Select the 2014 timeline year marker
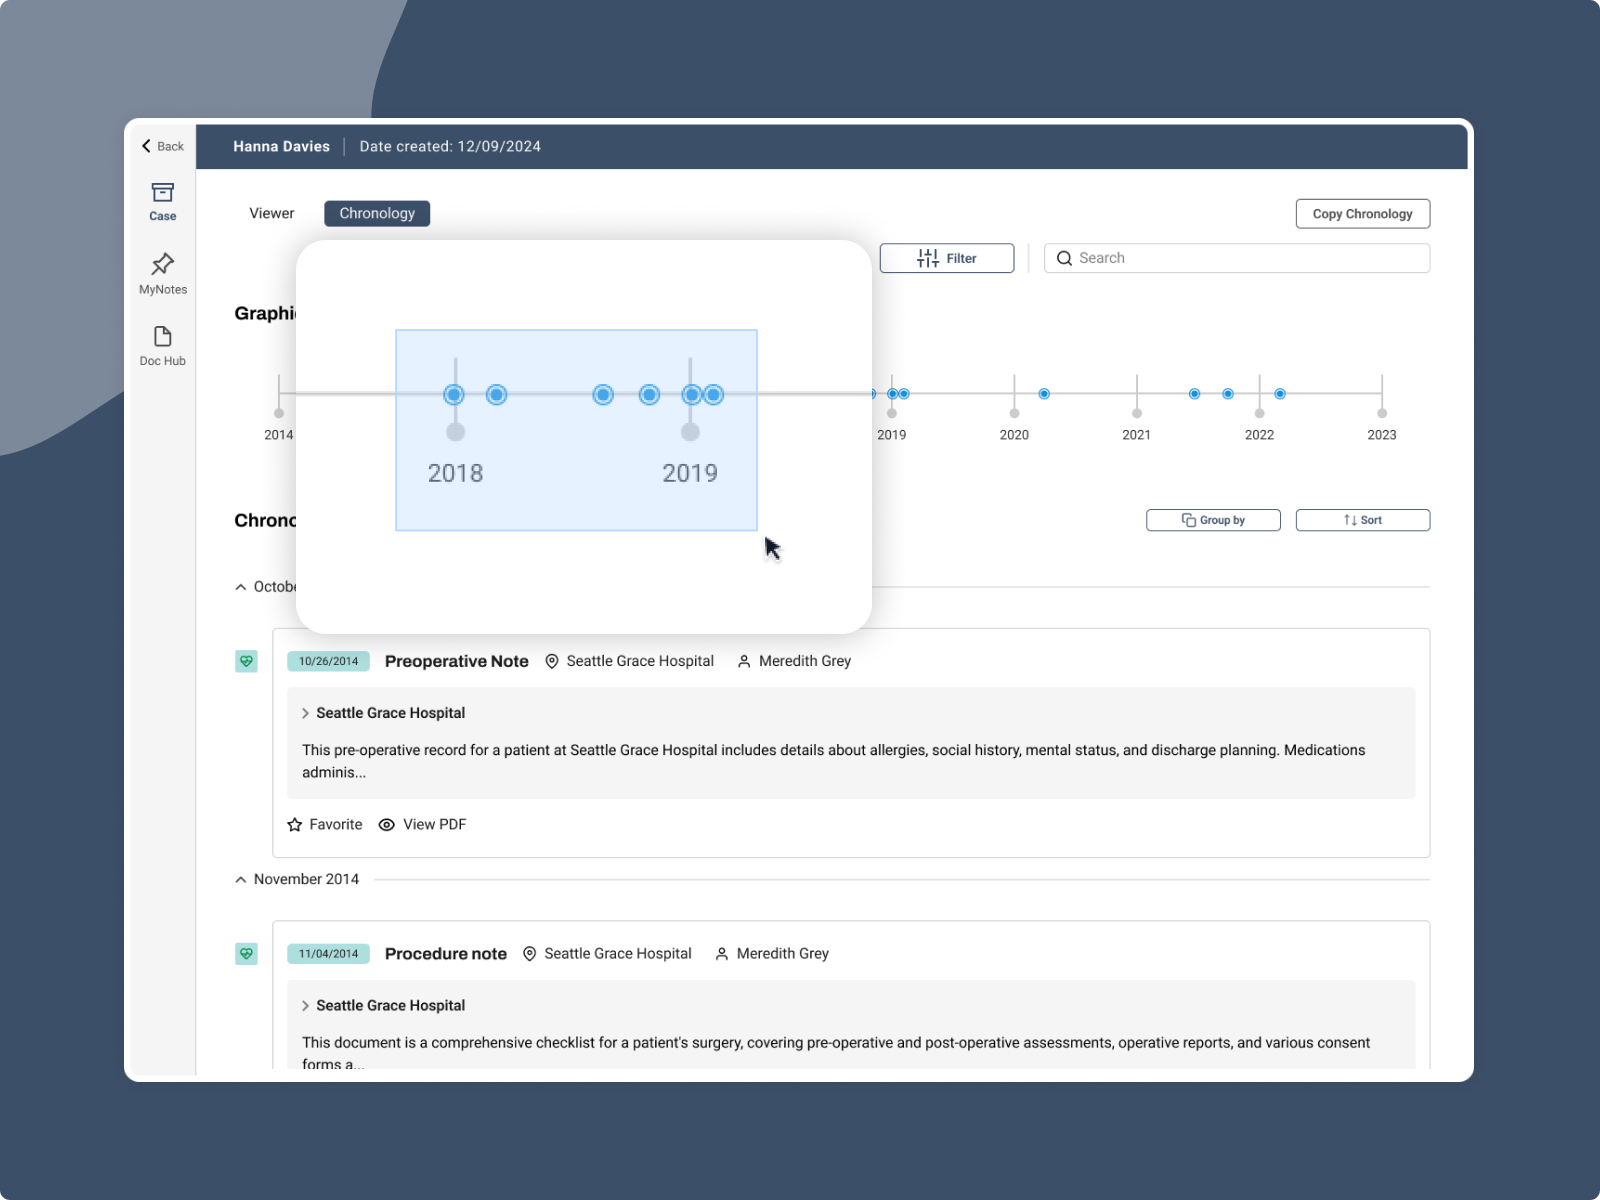 [x=279, y=413]
